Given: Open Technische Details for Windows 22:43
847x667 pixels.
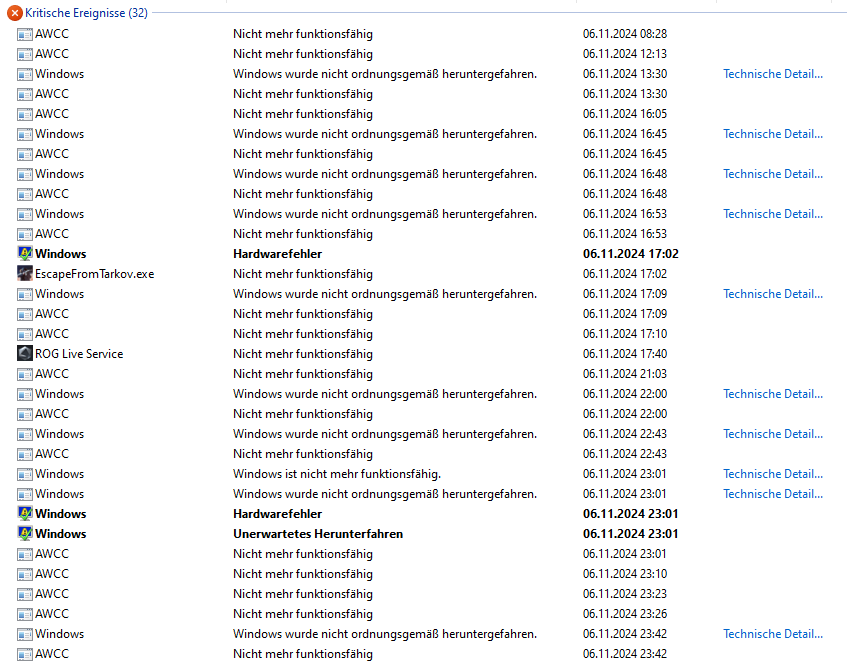Looking at the screenshot, I should [x=773, y=433].
